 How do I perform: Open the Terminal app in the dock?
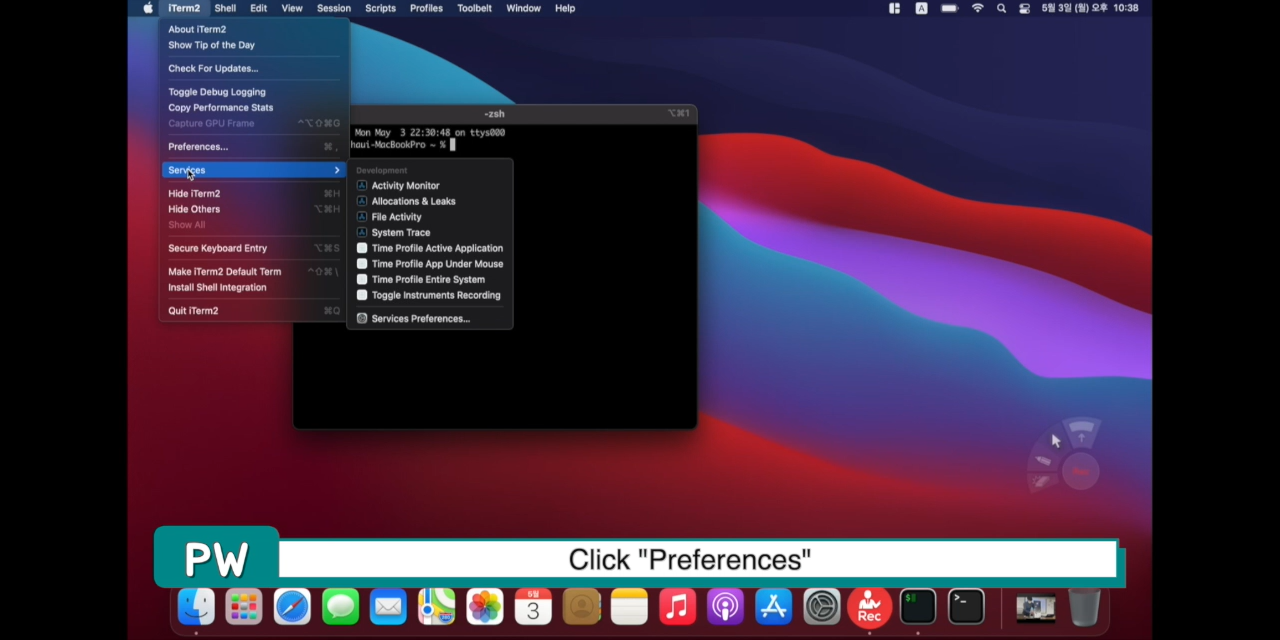[966, 606]
